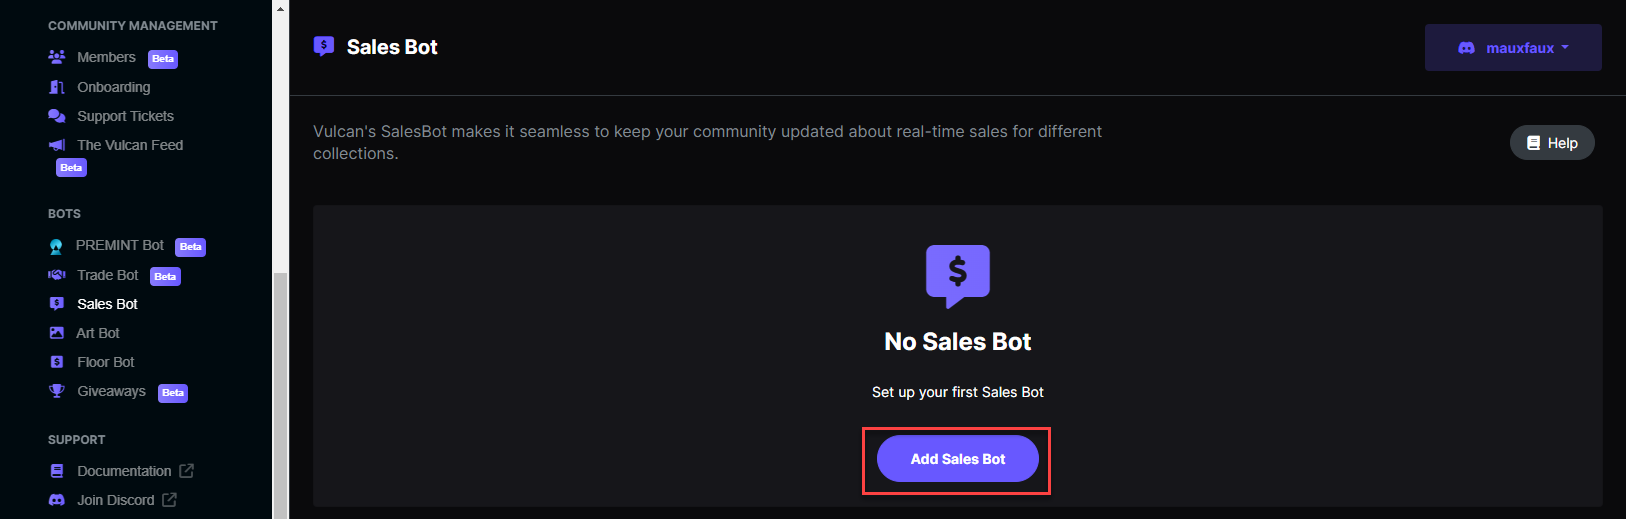Select Sales Bot in the sidebar
The image size is (1626, 519).
tap(107, 304)
